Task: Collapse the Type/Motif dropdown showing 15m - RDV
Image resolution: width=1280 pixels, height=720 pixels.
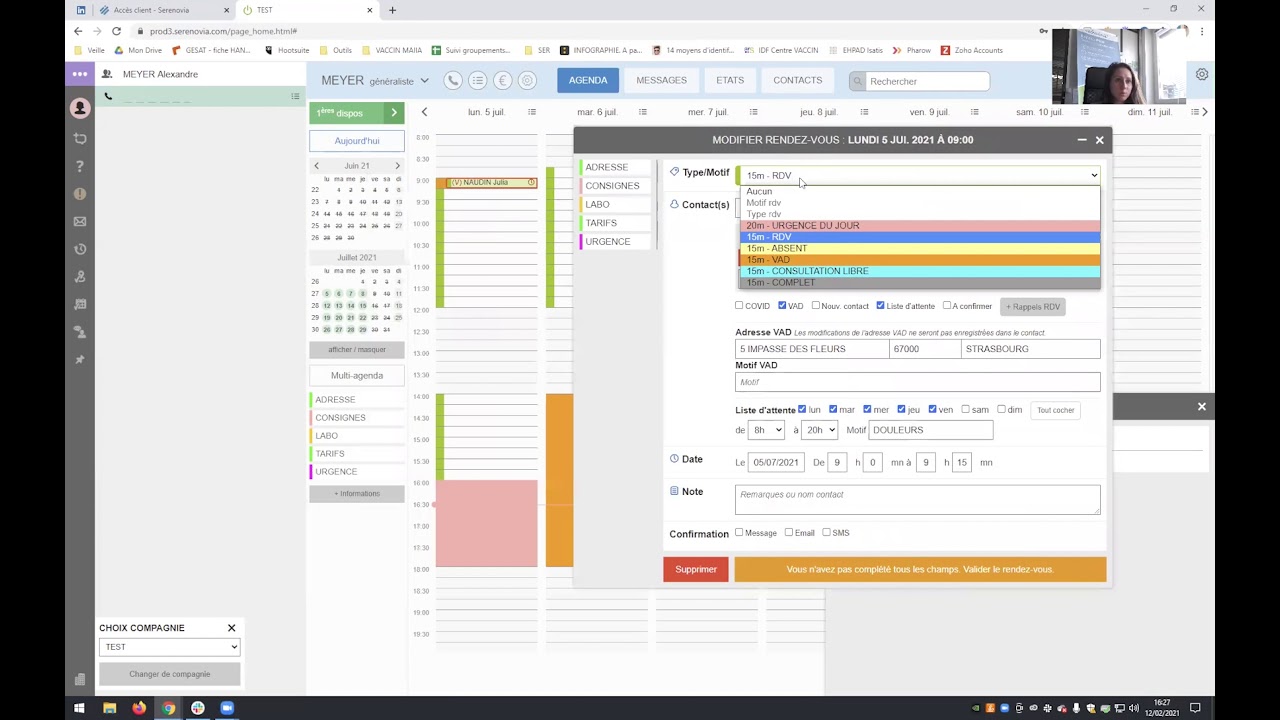Action: 918,176
